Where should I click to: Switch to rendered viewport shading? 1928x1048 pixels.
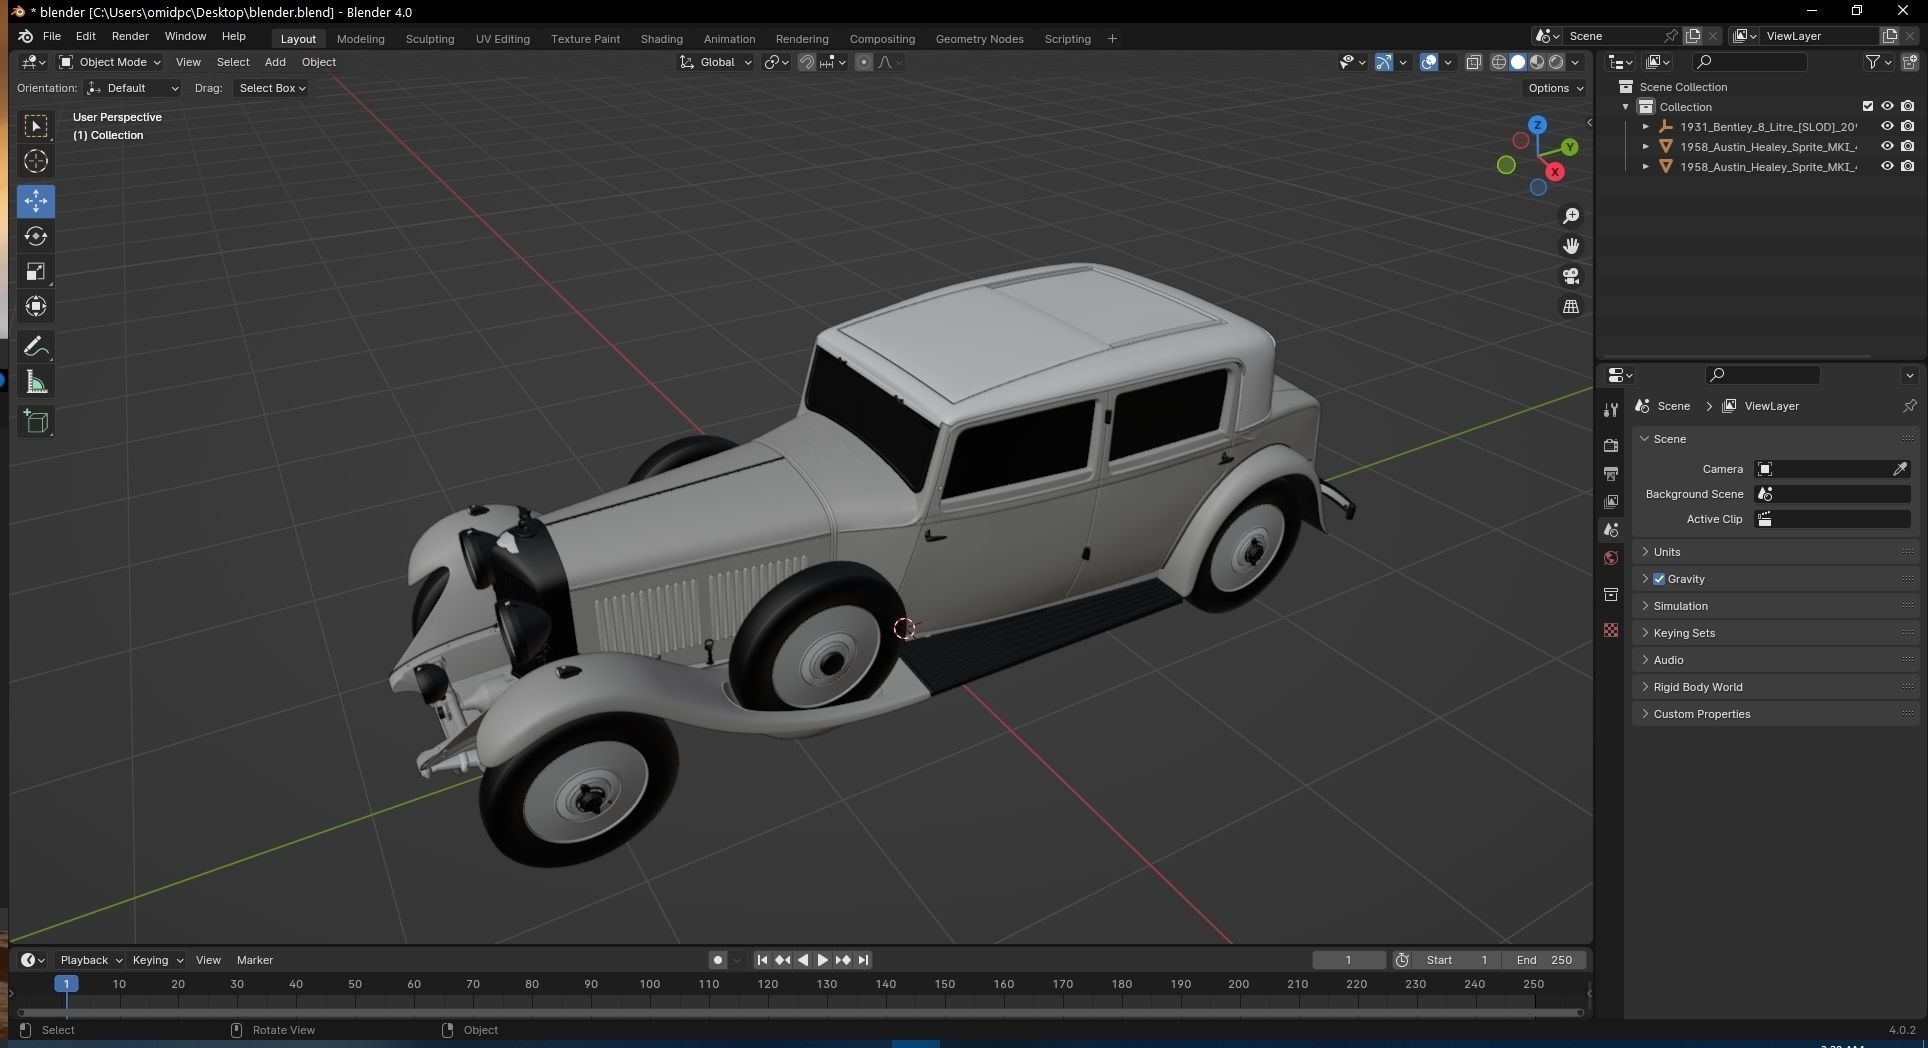point(1556,62)
